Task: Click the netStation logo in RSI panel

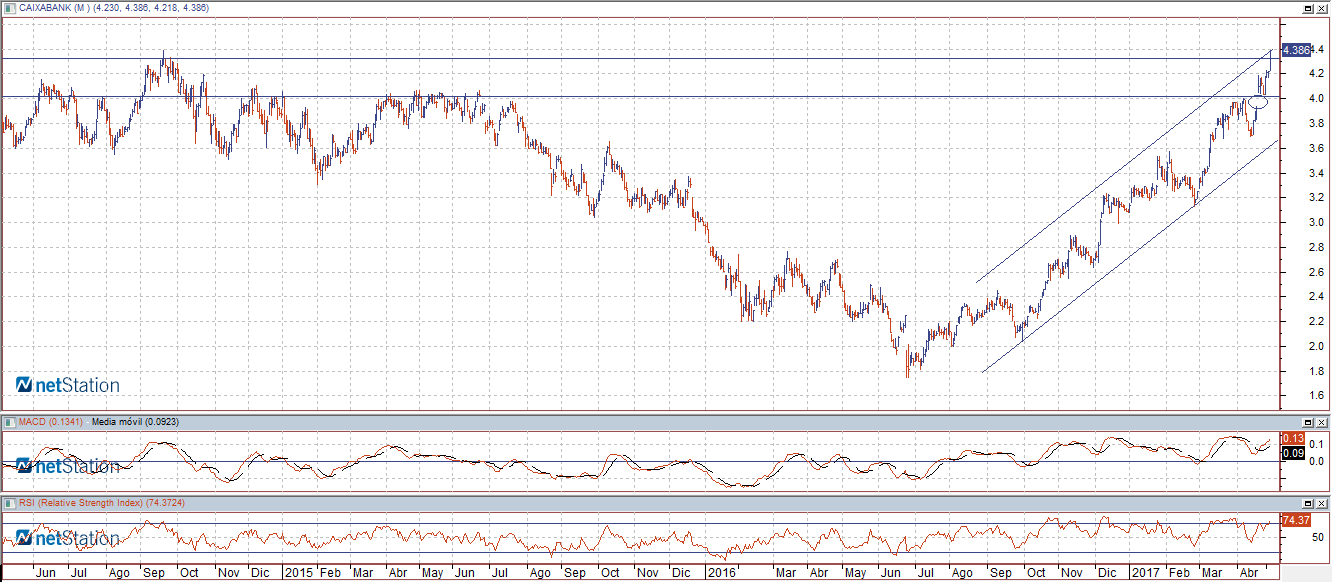Action: pos(68,539)
